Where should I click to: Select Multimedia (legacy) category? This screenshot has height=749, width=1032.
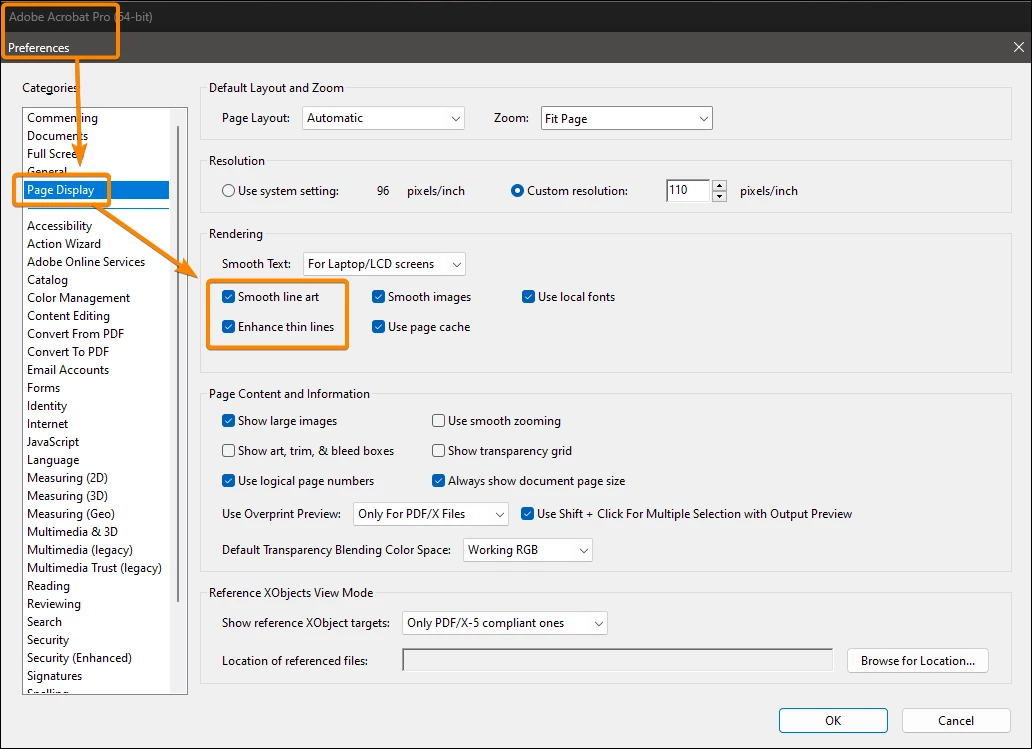coord(80,550)
